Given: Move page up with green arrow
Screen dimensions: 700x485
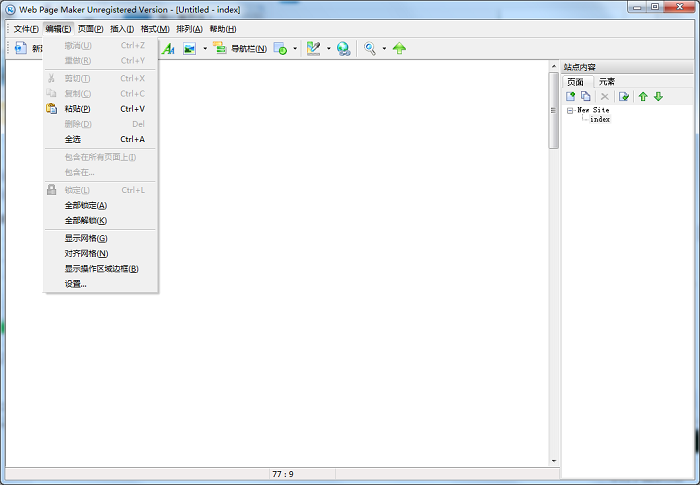Looking at the screenshot, I should tap(643, 96).
